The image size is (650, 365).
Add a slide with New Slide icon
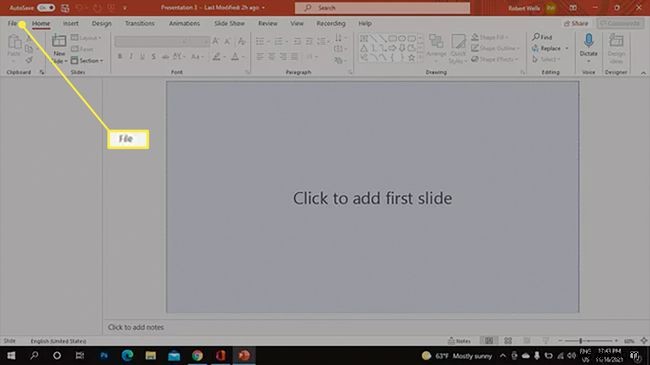point(59,41)
